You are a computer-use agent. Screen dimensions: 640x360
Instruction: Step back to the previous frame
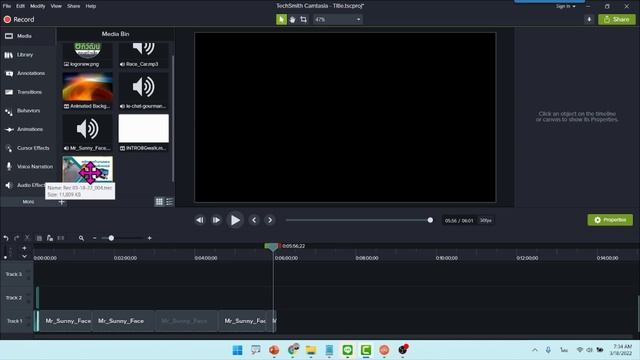(x=200, y=220)
